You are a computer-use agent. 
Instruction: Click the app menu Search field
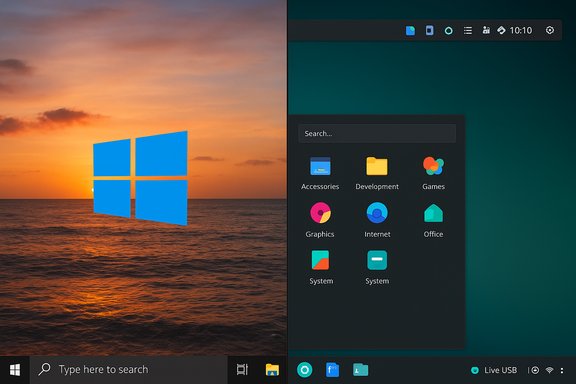click(x=377, y=133)
